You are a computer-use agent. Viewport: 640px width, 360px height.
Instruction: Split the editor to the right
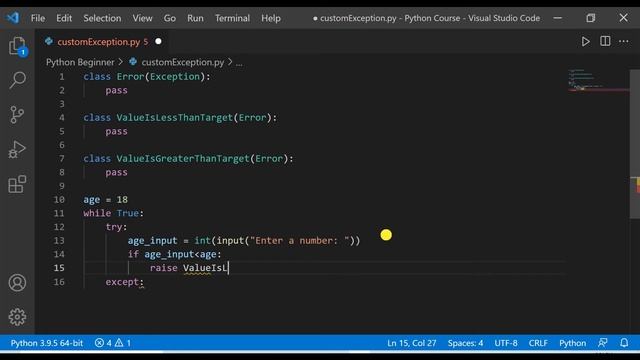(605, 41)
